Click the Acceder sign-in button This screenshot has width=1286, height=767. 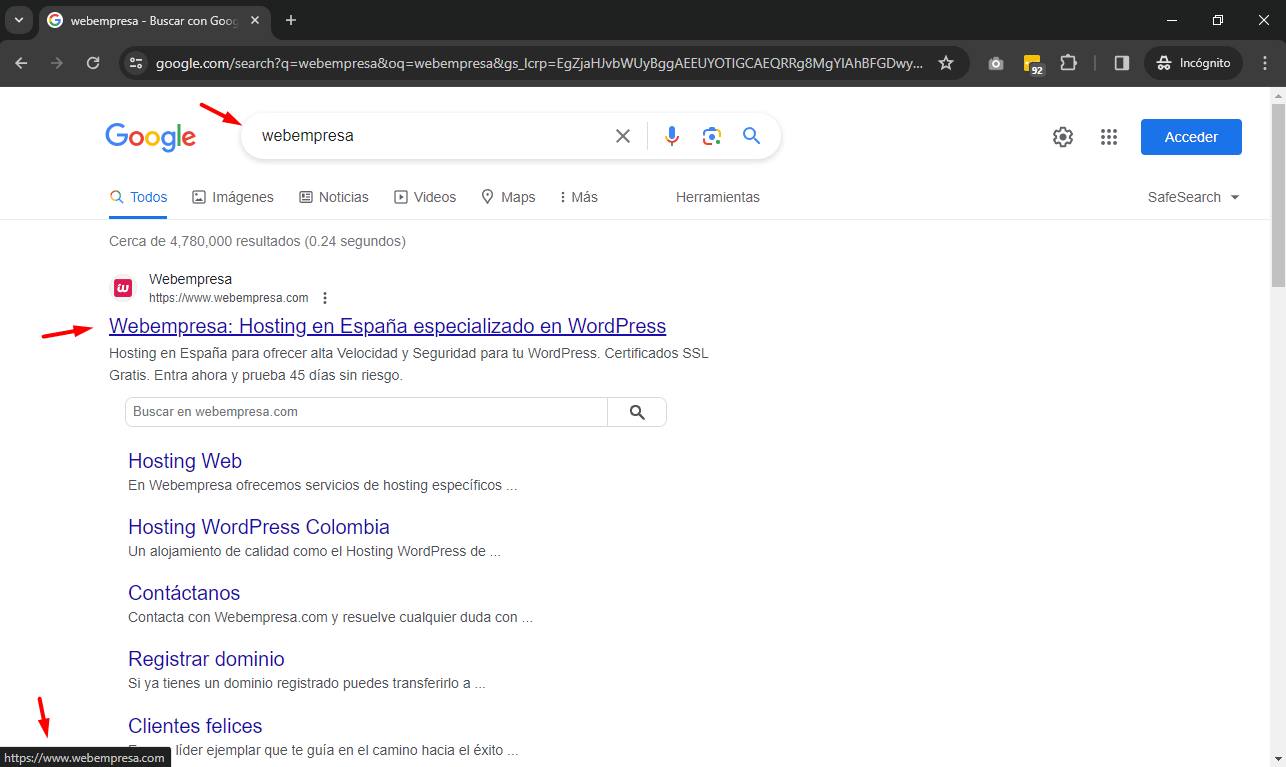coord(1191,137)
